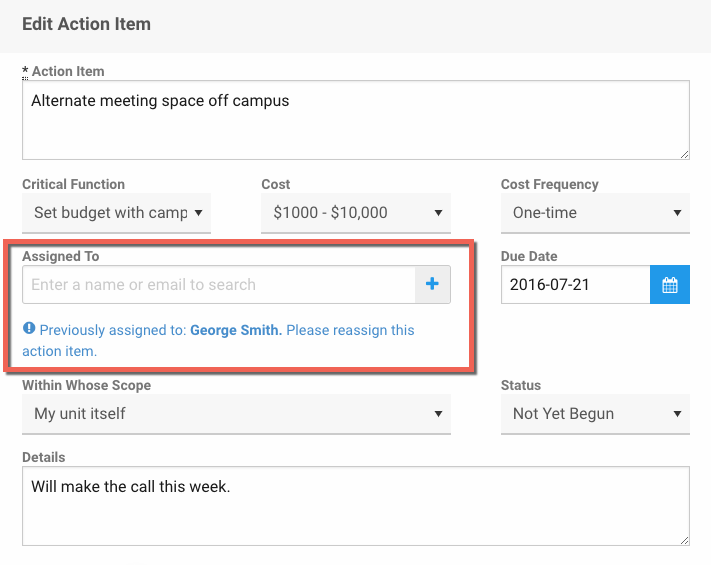The width and height of the screenshot is (711, 565).
Task: Open the Critical Function dropdown
Action: pos(116,213)
